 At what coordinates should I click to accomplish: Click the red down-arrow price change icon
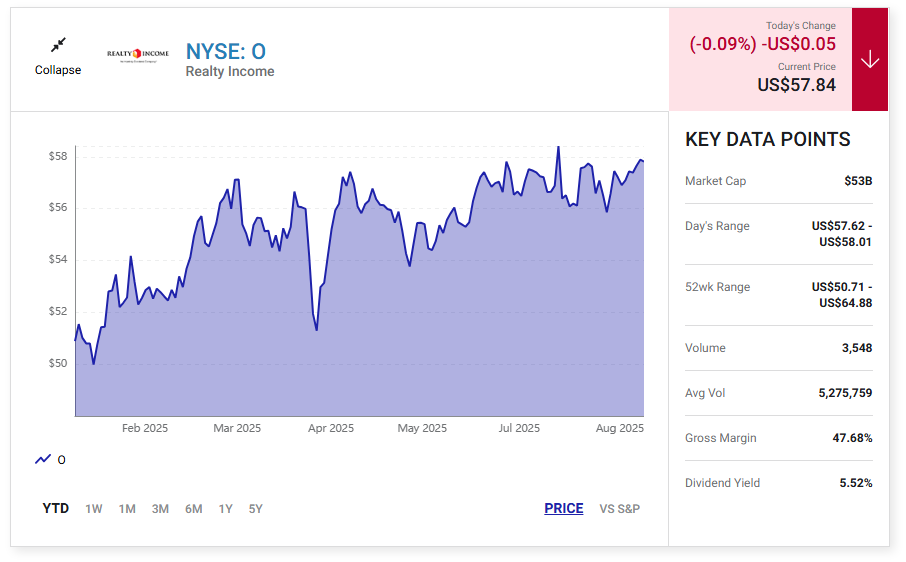(x=870, y=59)
